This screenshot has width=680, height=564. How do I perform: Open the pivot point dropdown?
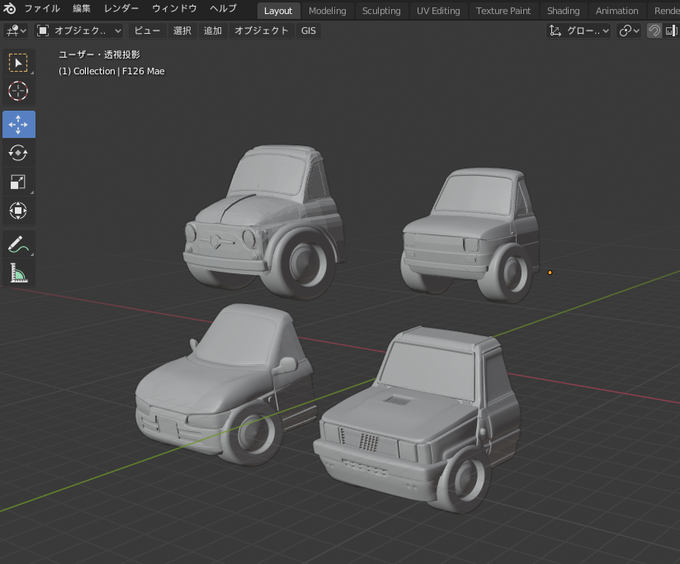629,31
